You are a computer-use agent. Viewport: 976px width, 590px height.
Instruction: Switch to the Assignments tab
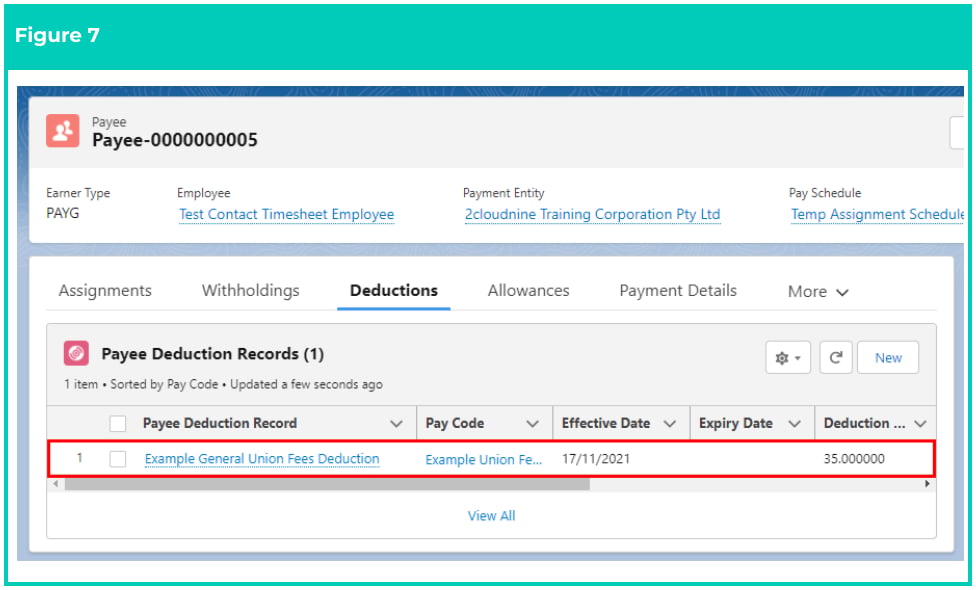105,291
